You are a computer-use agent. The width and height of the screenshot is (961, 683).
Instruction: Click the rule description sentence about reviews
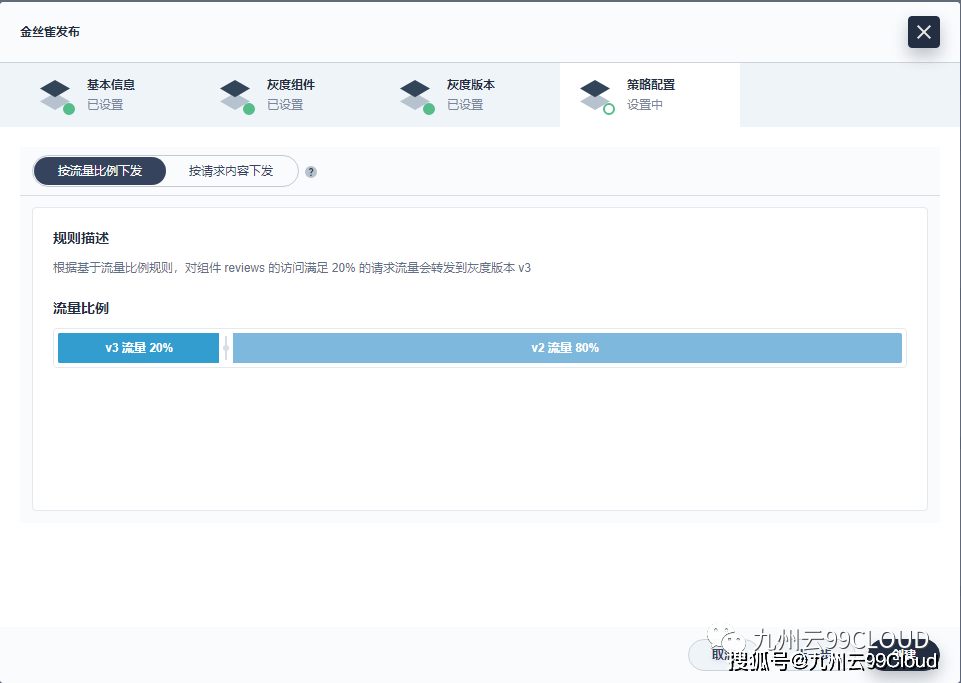pyautogui.click(x=292, y=268)
